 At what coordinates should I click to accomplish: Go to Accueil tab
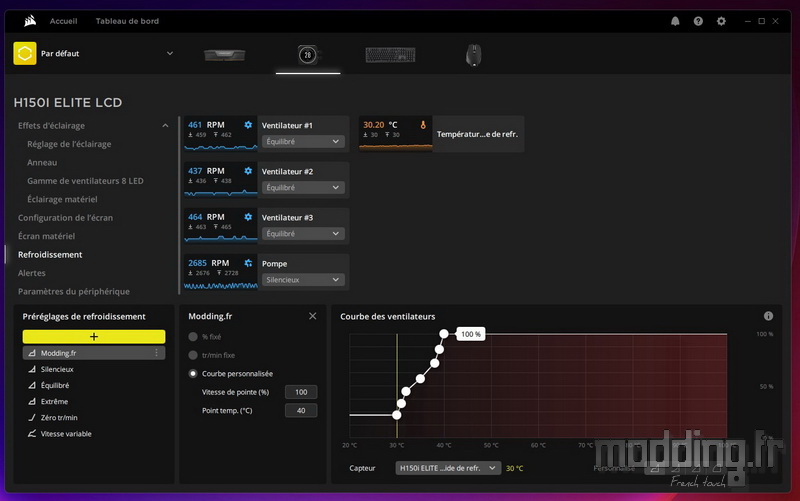(x=63, y=21)
